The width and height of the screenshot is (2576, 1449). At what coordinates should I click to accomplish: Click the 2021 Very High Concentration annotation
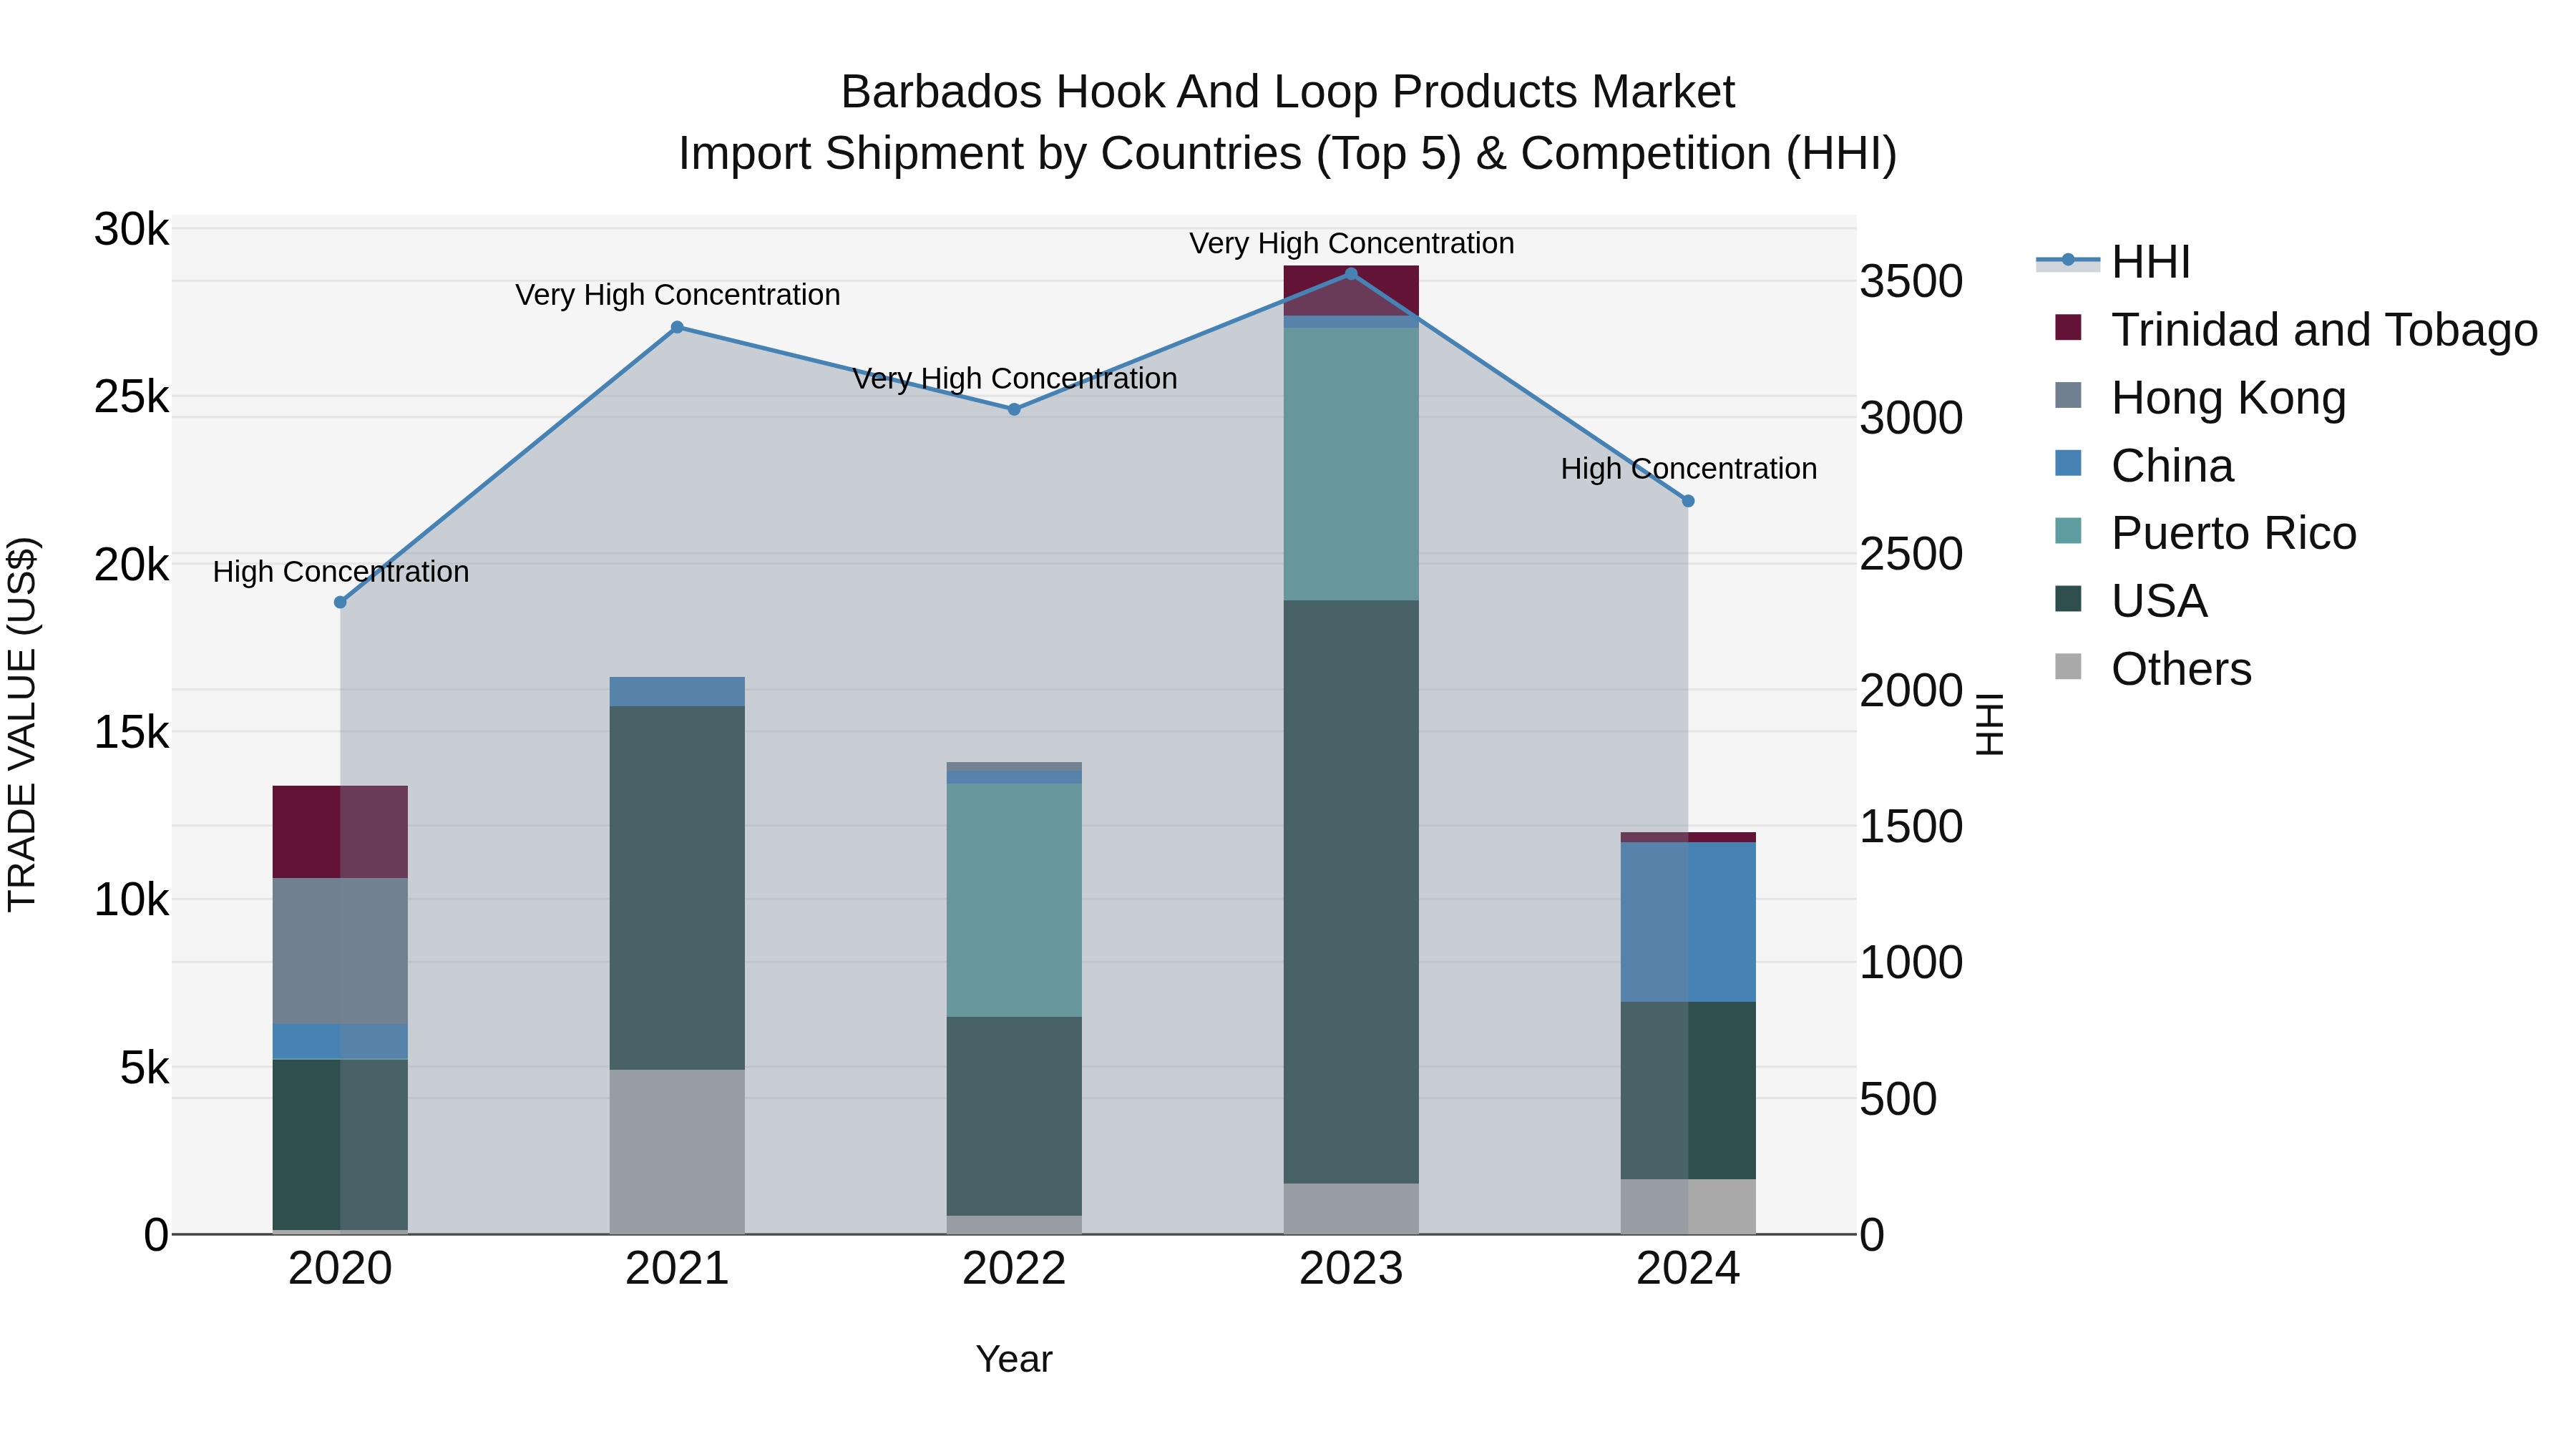tap(678, 295)
